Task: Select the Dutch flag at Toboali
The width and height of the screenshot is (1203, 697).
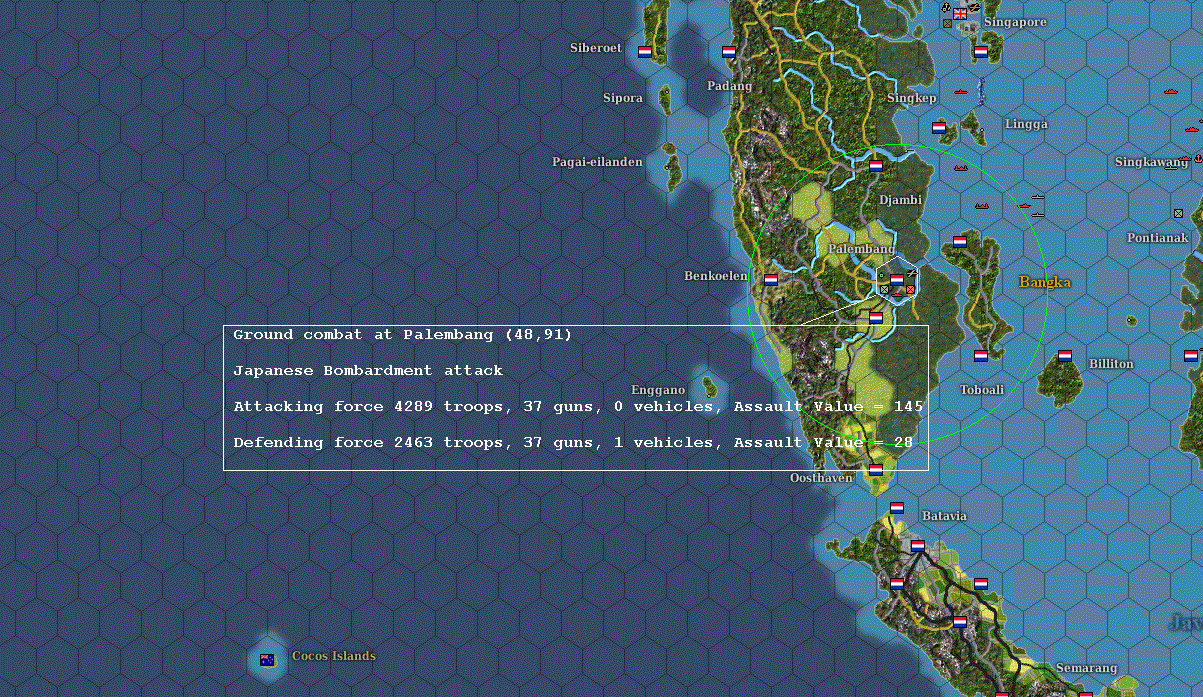Action: click(981, 356)
